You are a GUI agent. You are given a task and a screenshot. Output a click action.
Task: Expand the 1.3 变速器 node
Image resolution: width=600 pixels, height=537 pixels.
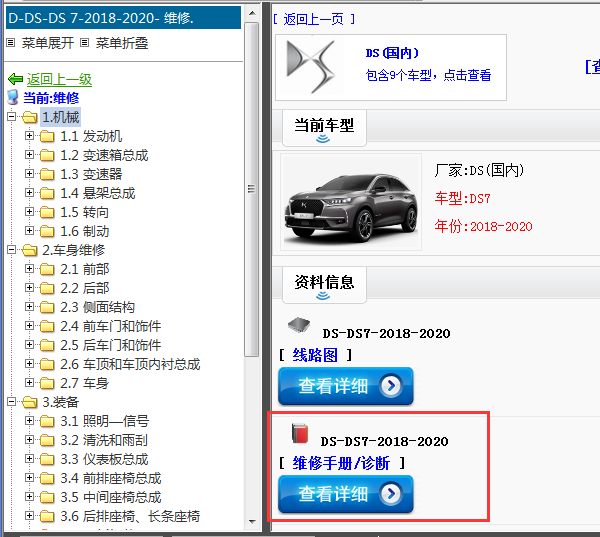(x=29, y=173)
